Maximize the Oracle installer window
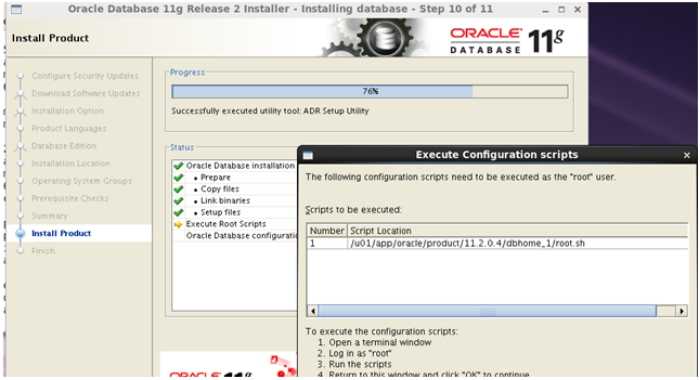Screen dimensions: 700x380 (561, 9)
